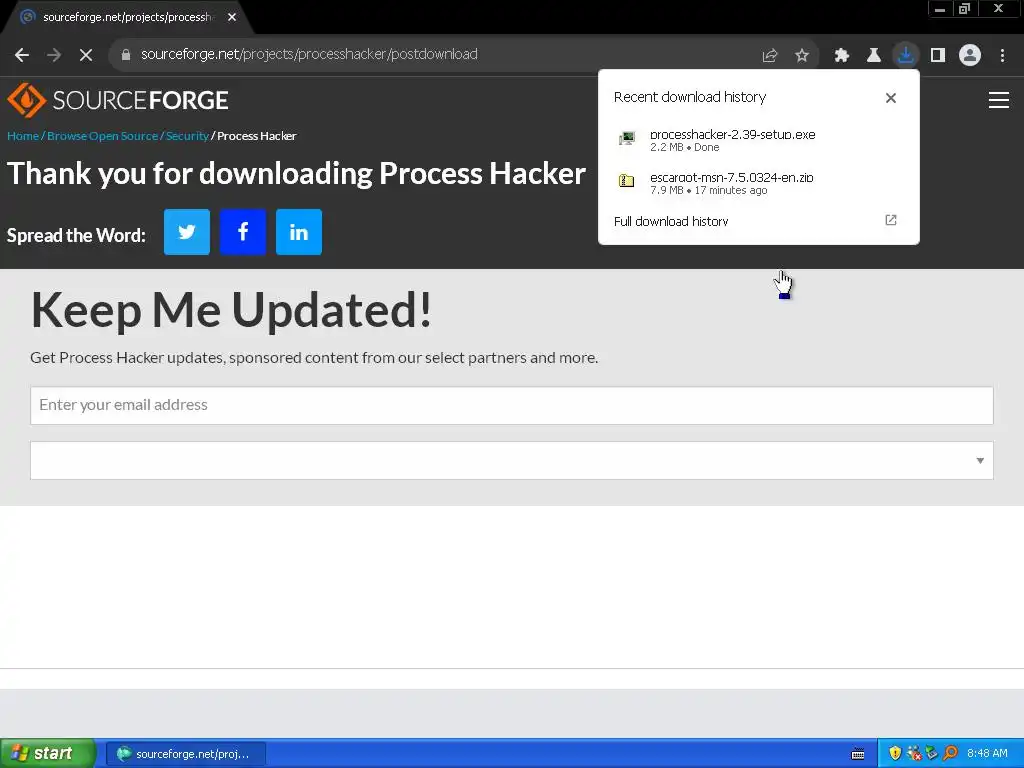1024x768 pixels.
Task: Open the extensions puzzle icon
Action: click(842, 56)
